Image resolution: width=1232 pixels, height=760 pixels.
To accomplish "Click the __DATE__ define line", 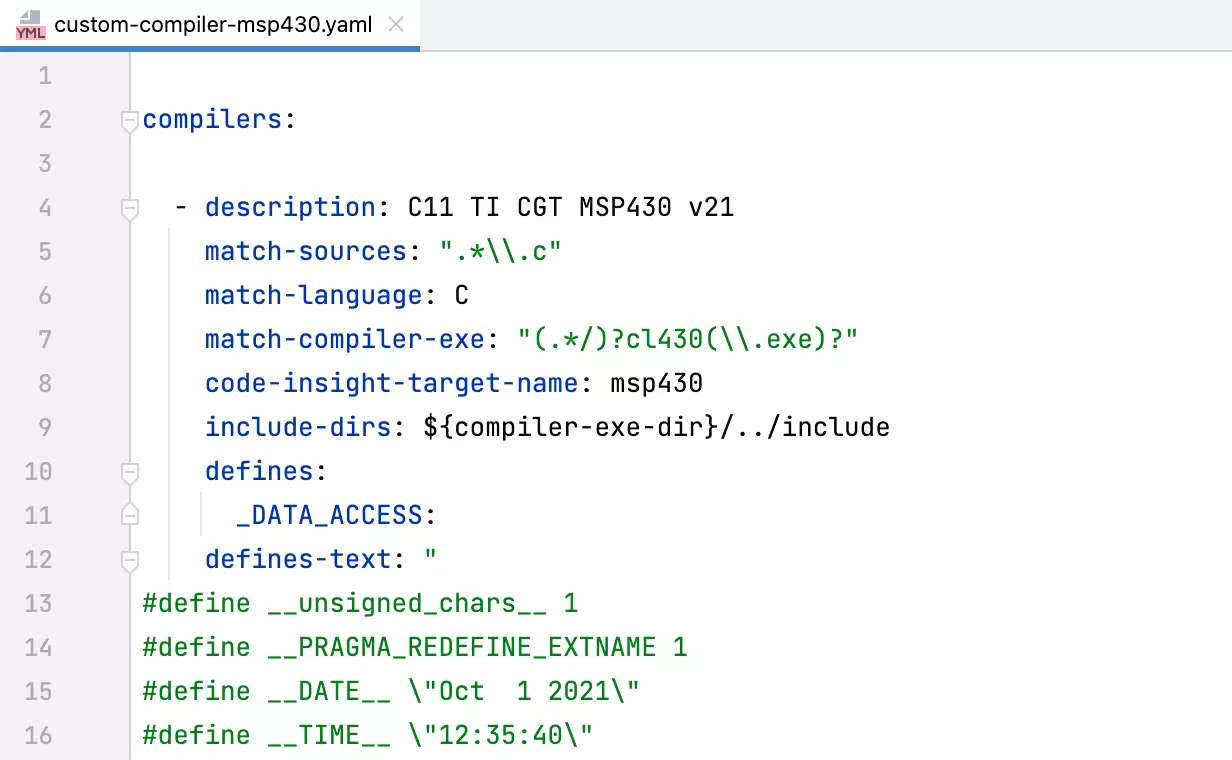I will (x=390, y=691).
